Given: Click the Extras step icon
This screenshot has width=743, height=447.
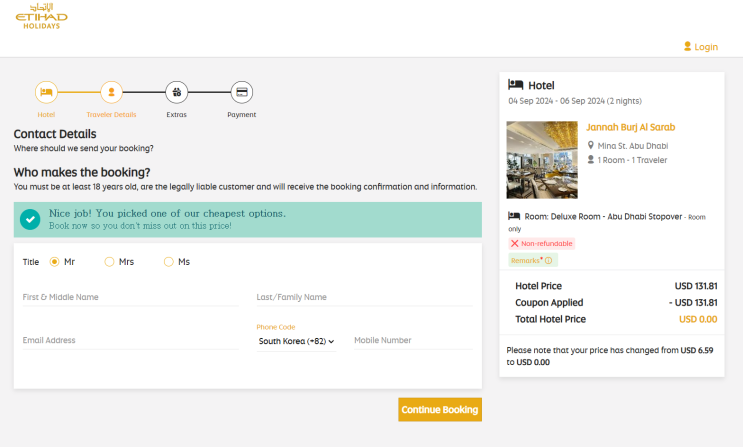Looking at the screenshot, I should [x=176, y=93].
